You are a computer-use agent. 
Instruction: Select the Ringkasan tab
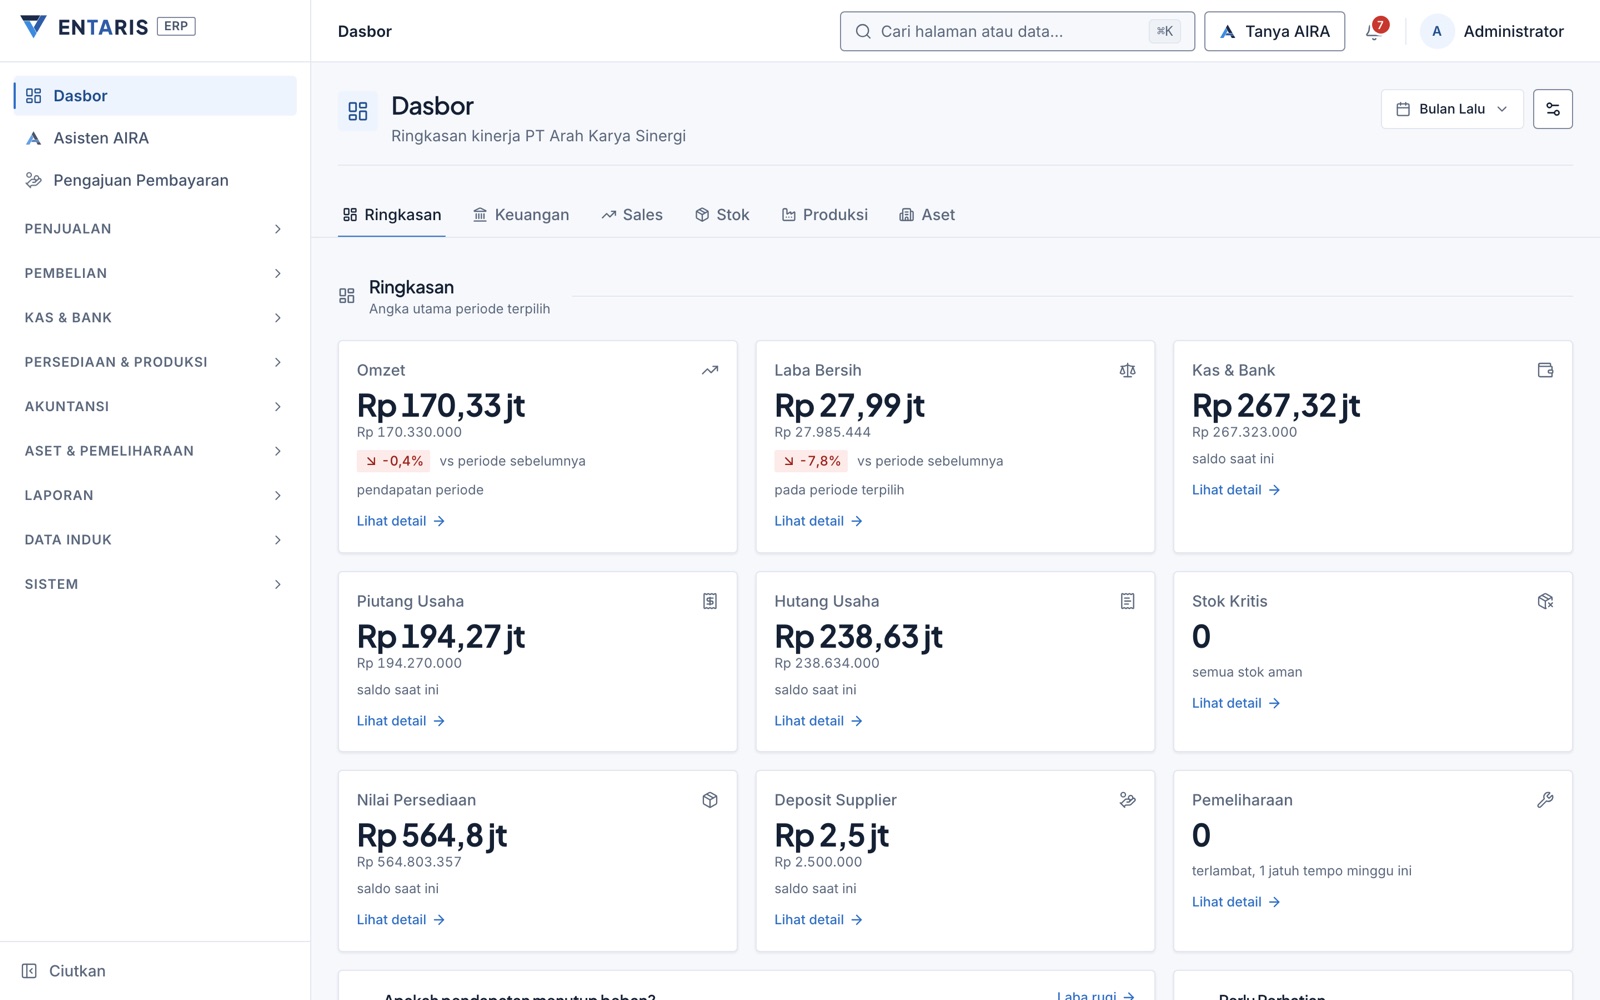tap(392, 215)
